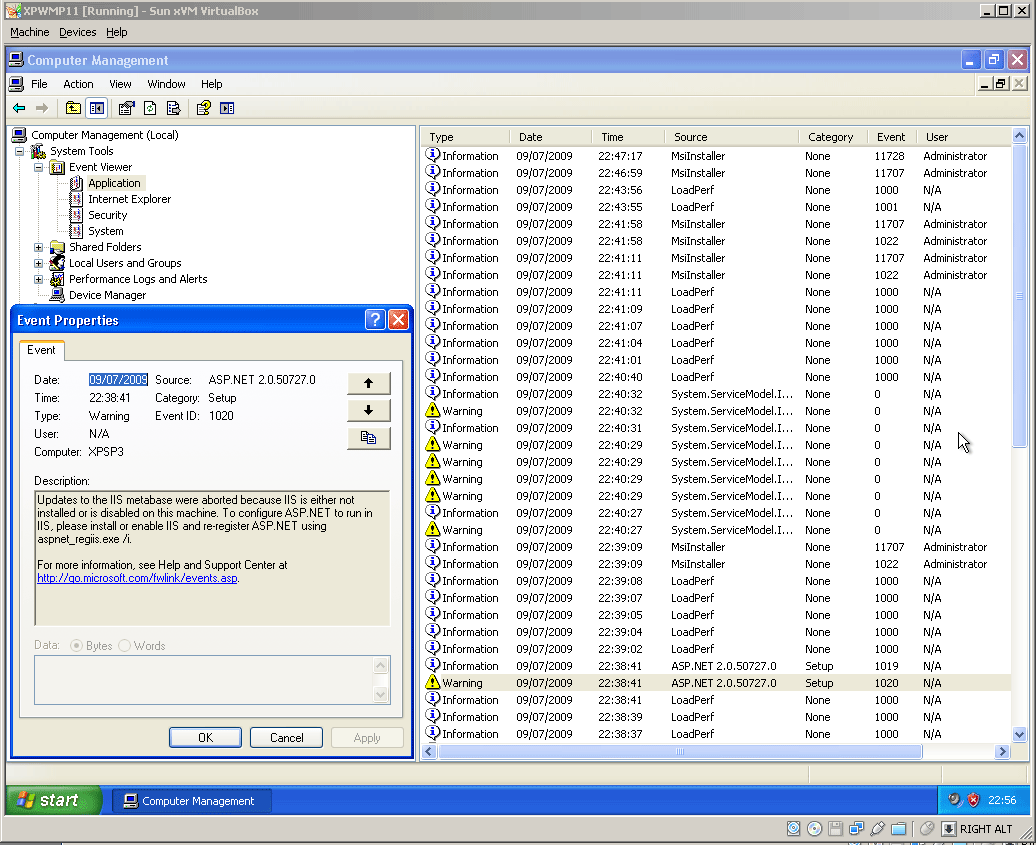The width and height of the screenshot is (1036, 845).
Task: Collapse the System Tools tree node
Action: [x=20, y=151]
